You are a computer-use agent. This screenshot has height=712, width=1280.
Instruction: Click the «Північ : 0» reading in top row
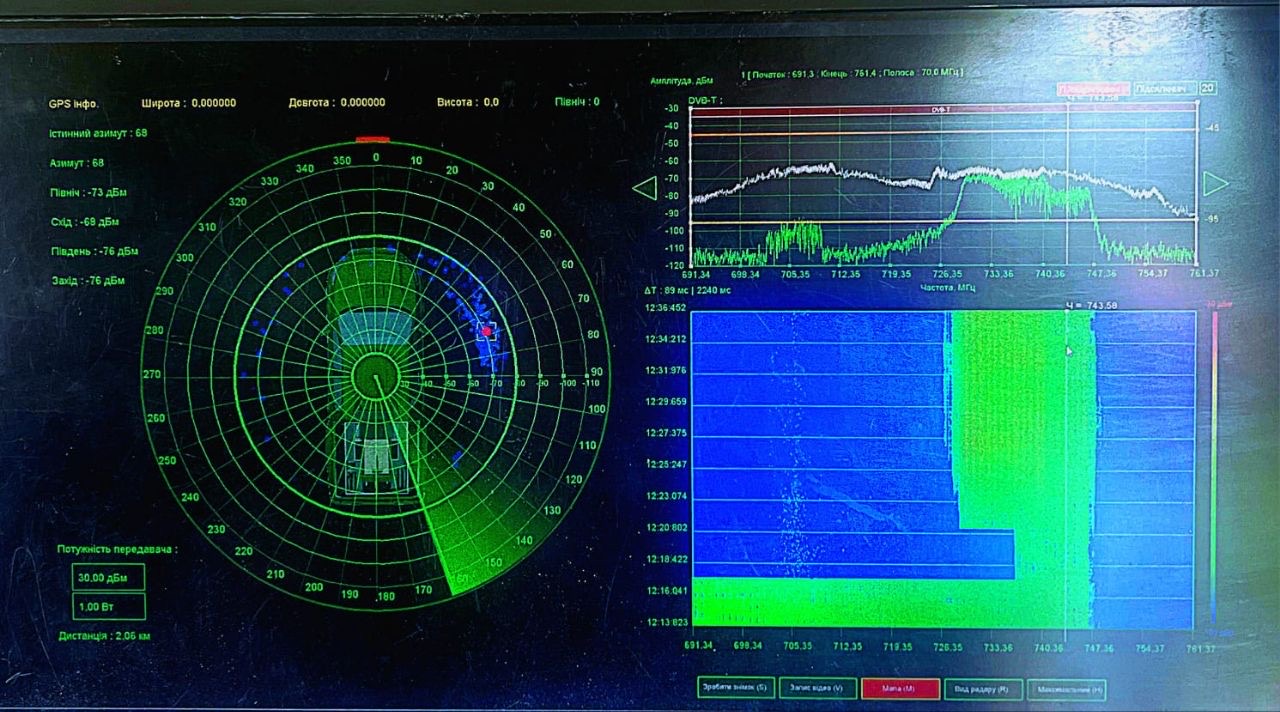[x=578, y=102]
